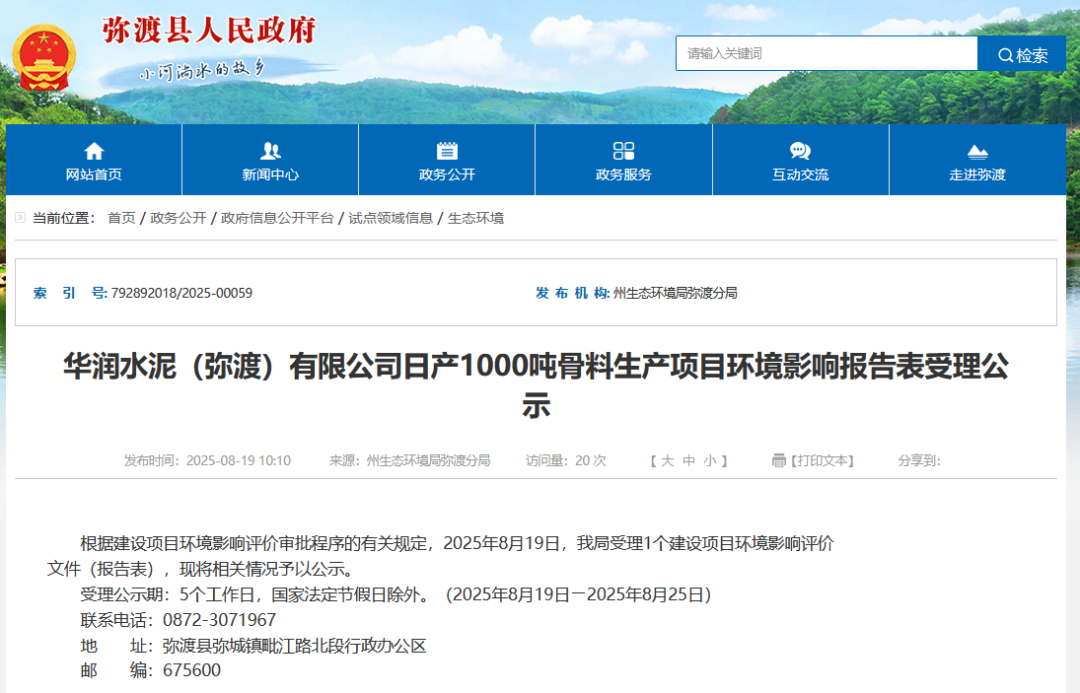Viewport: 1080px width, 693px height.
Task: Click the 打印文本 print link
Action: pyautogui.click(x=822, y=461)
